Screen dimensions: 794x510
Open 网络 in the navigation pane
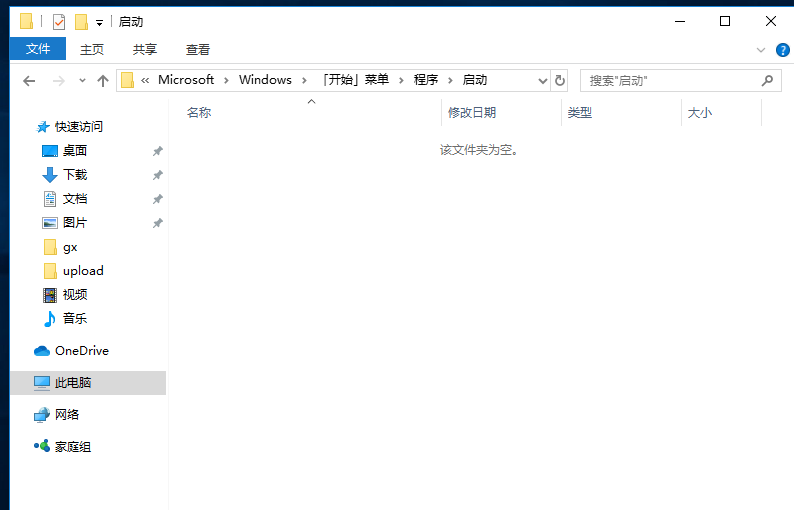click(66, 415)
